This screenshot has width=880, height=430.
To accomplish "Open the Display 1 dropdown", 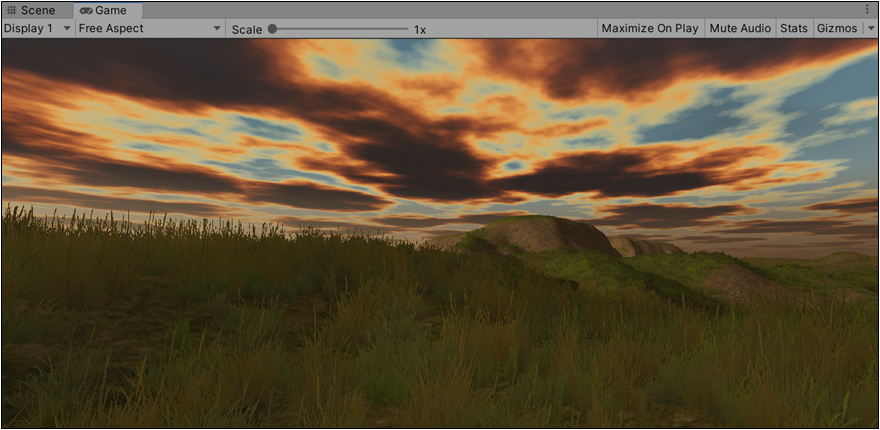I will pyautogui.click(x=30, y=28).
